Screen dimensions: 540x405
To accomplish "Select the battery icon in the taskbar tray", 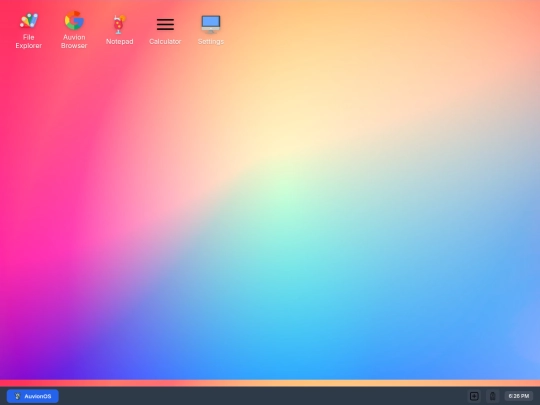I will pyautogui.click(x=493, y=396).
